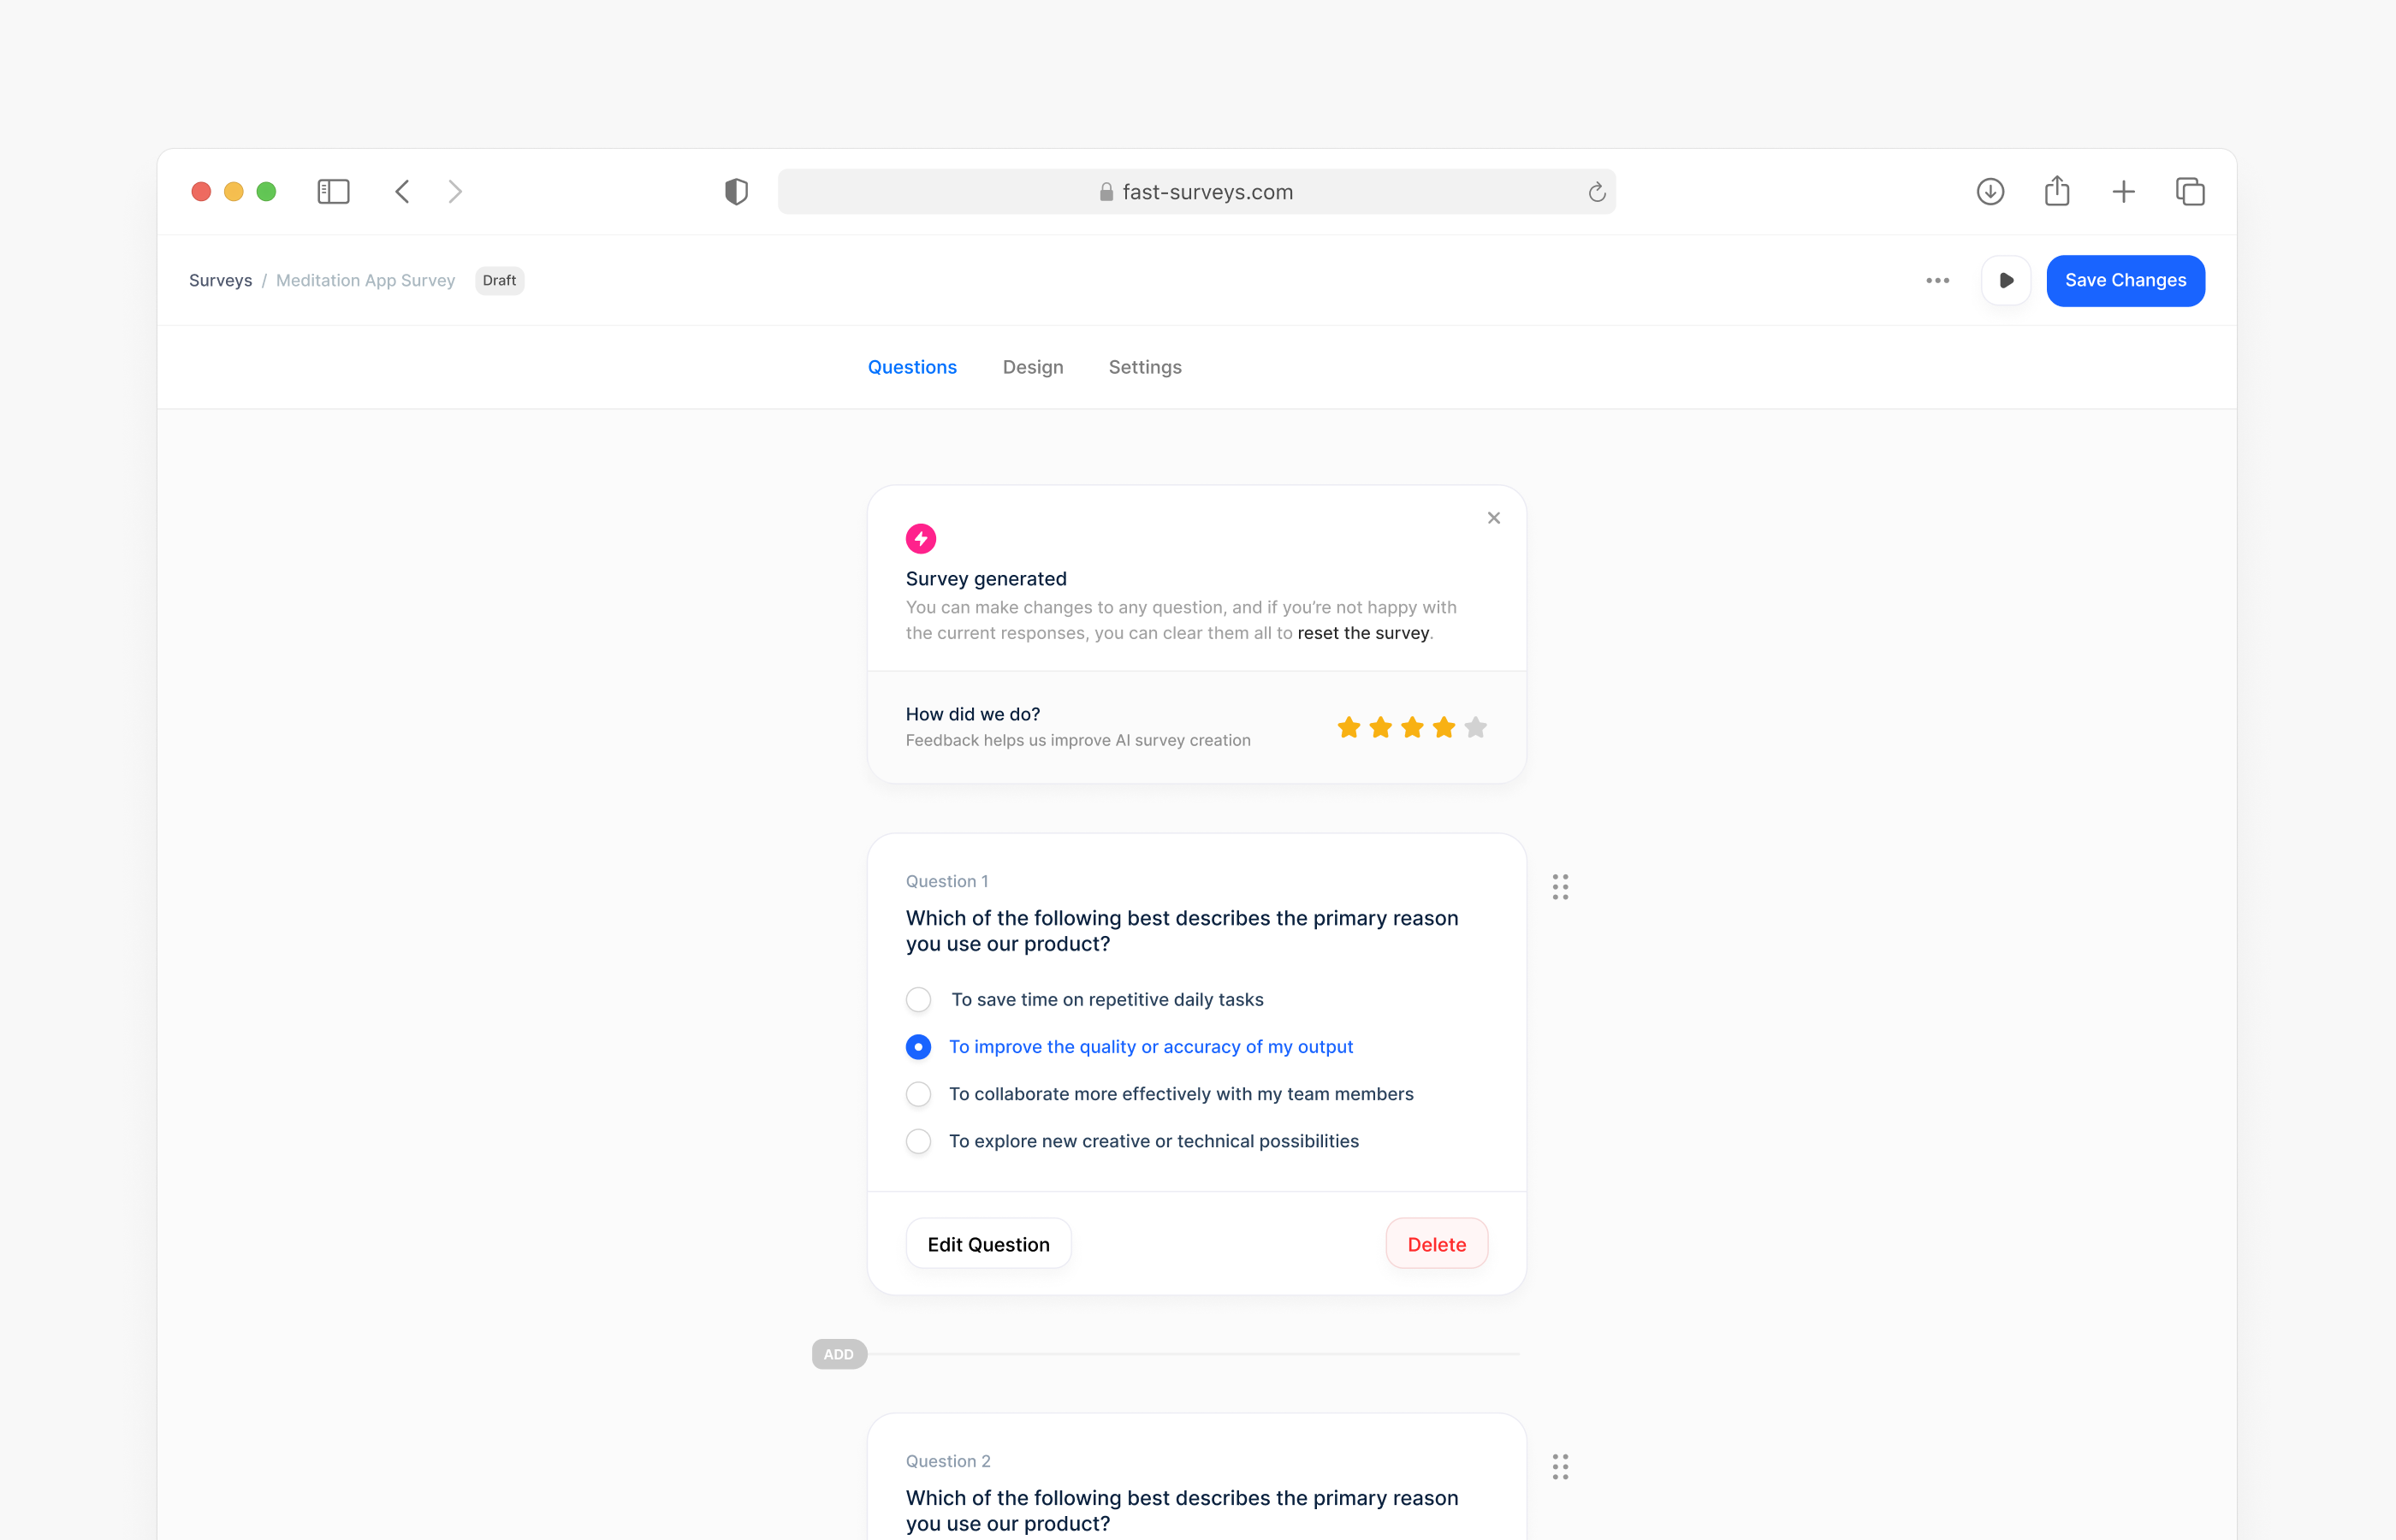Switch to the Settings tab

[1145, 367]
